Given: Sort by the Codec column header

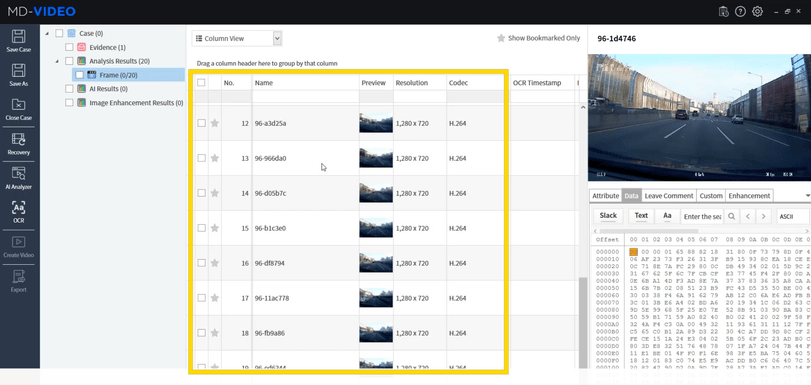Looking at the screenshot, I should click(475, 83).
